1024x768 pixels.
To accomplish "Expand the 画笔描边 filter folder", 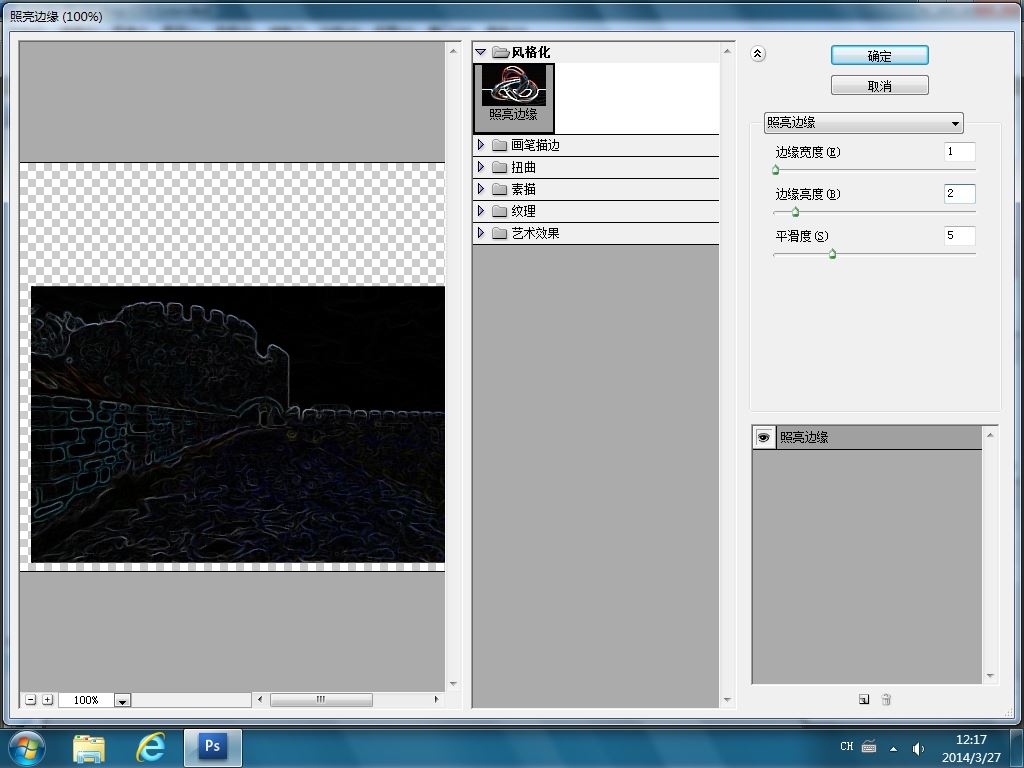I will click(x=481, y=144).
